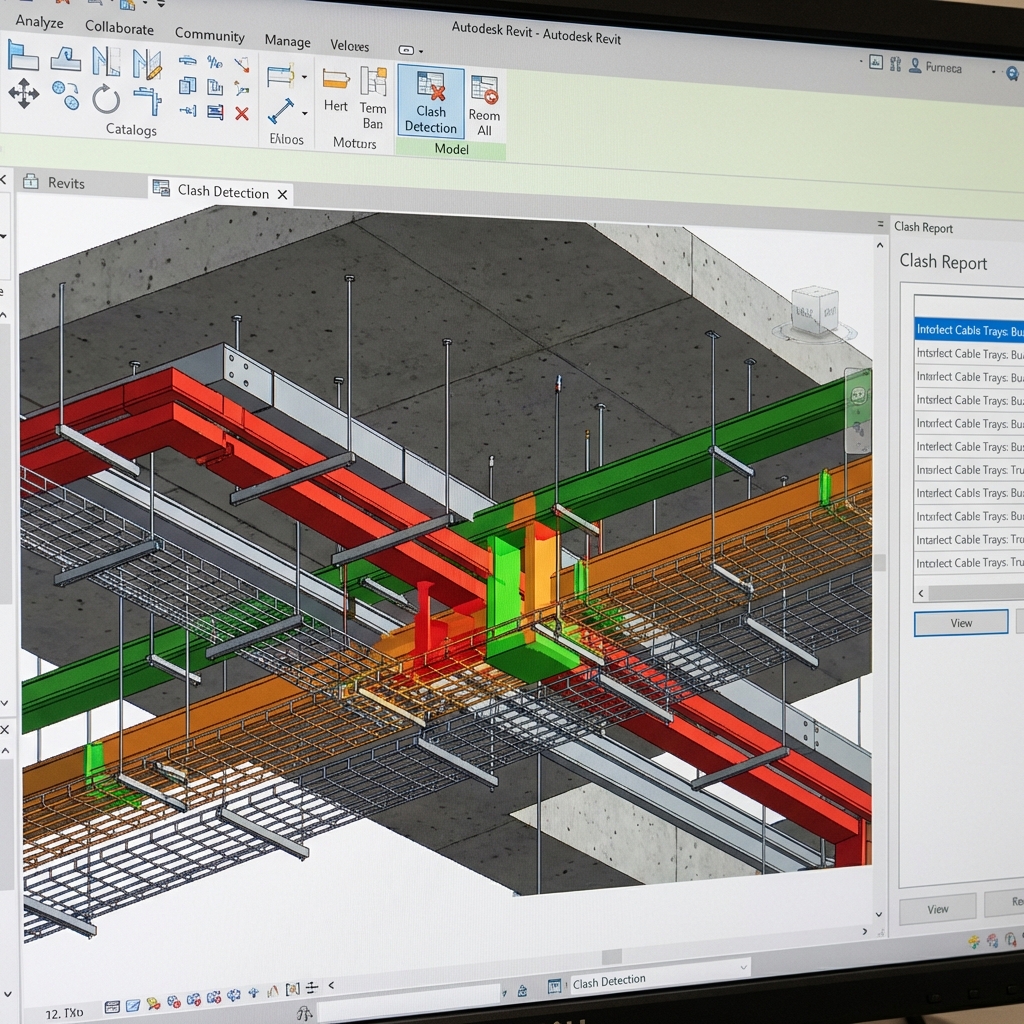Select the move arrows tool in Catalogs
This screenshot has width=1024, height=1024.
[24, 95]
